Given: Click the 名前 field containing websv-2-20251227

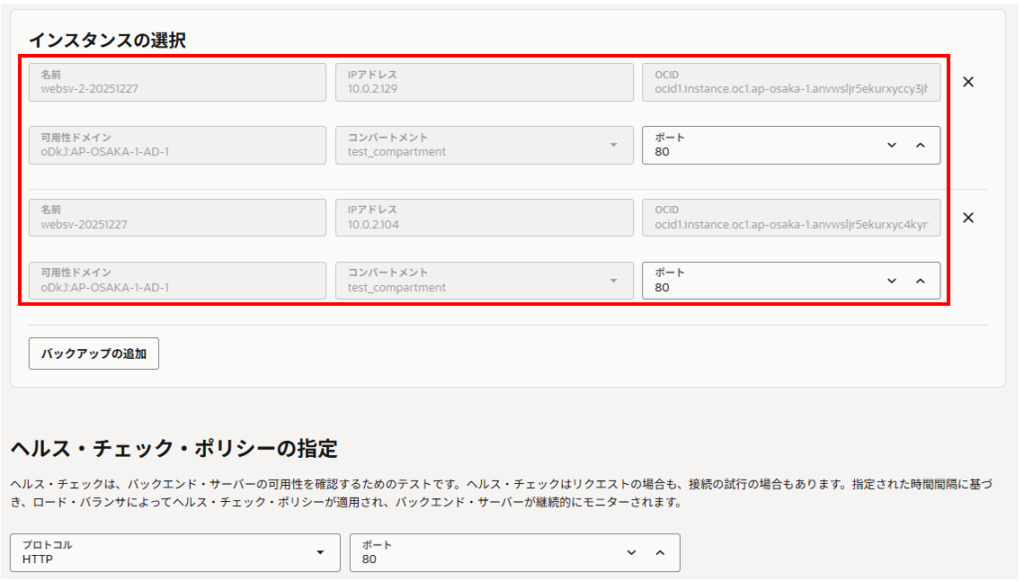Looking at the screenshot, I should (177, 82).
